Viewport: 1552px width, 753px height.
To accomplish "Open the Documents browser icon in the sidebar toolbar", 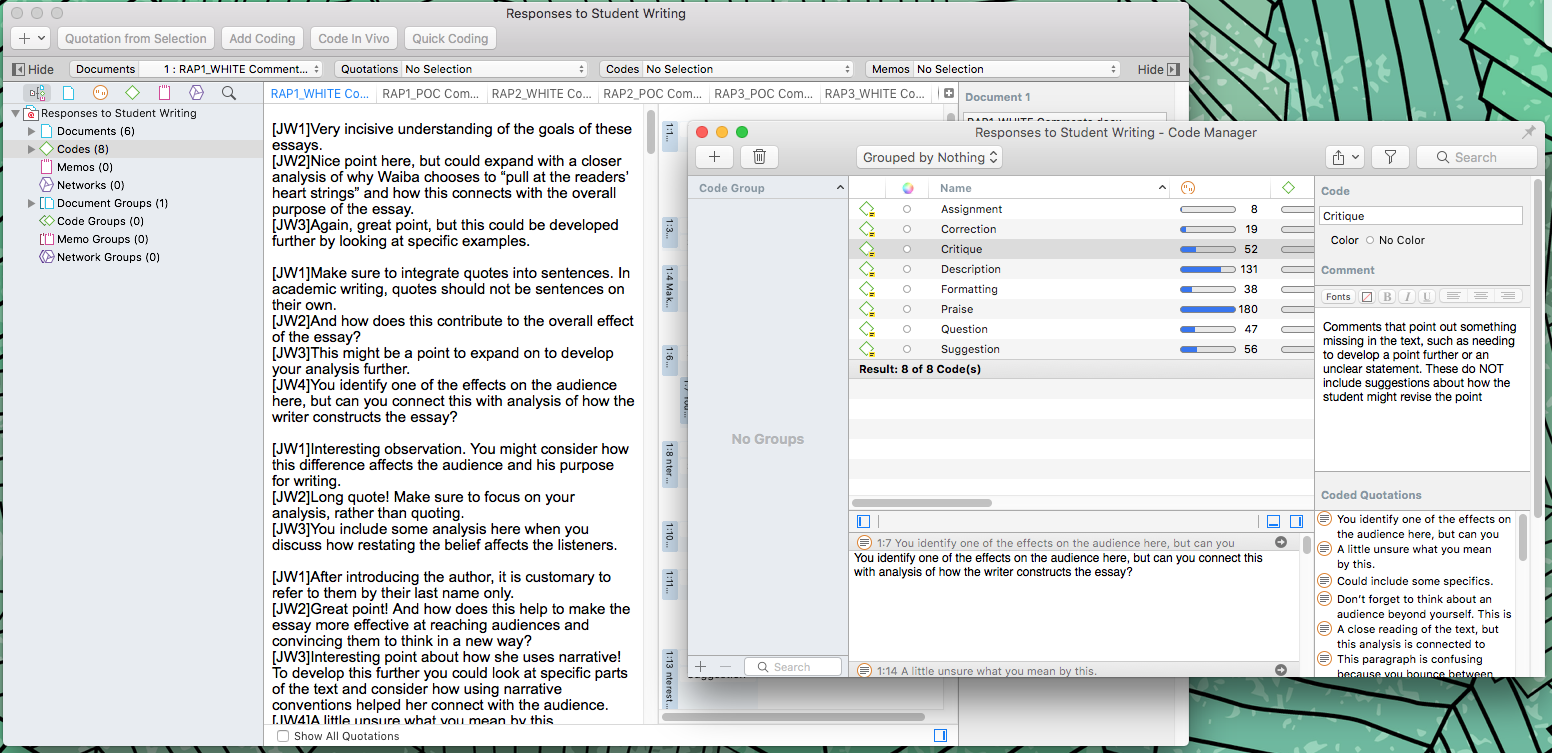I will pos(68,92).
